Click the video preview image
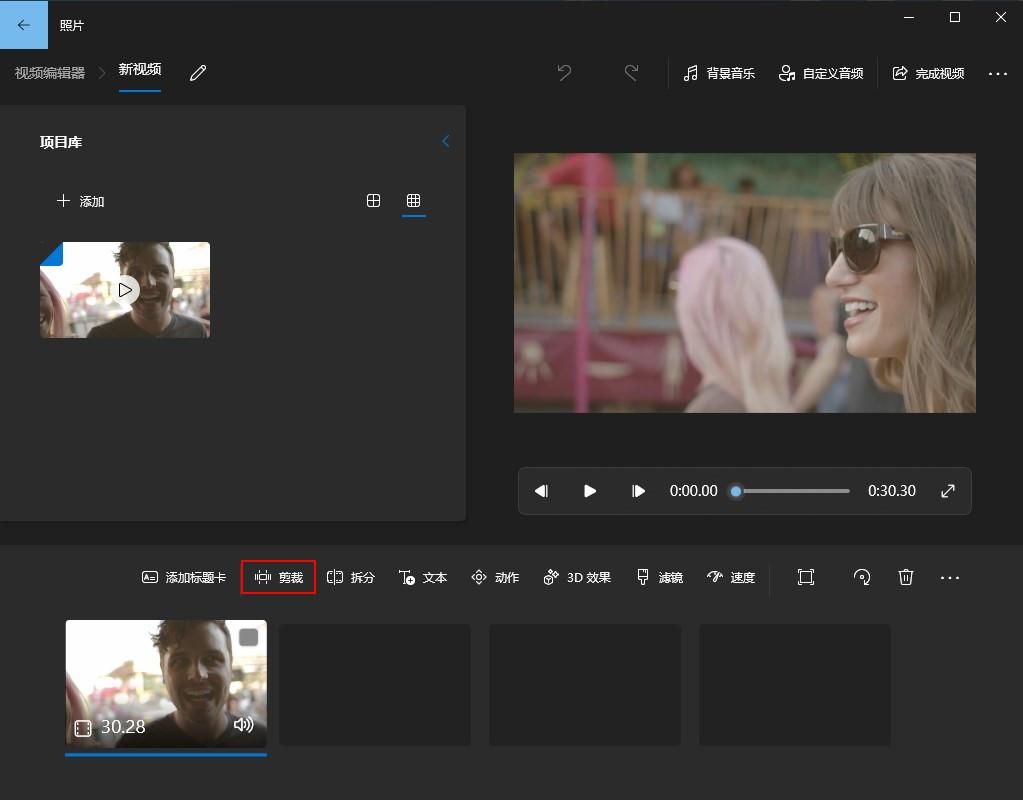Image resolution: width=1023 pixels, height=800 pixels. pyautogui.click(x=744, y=283)
